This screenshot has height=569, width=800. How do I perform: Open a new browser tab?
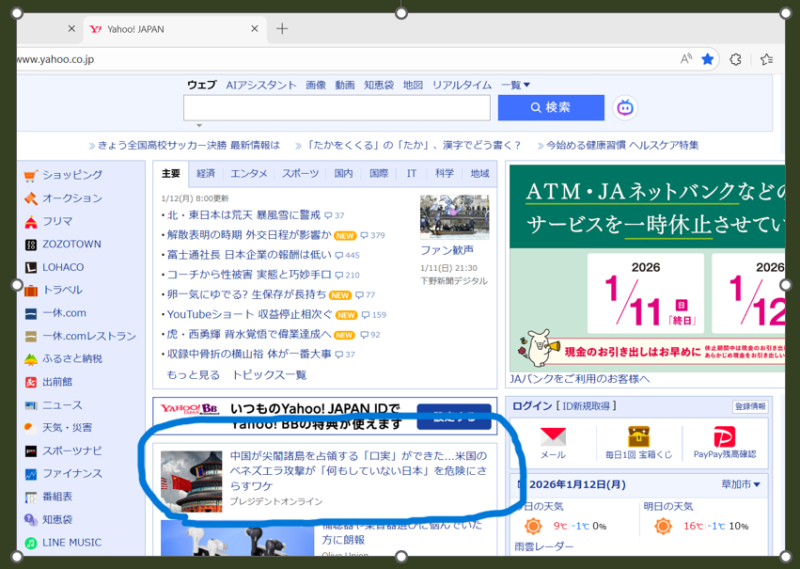(282, 28)
